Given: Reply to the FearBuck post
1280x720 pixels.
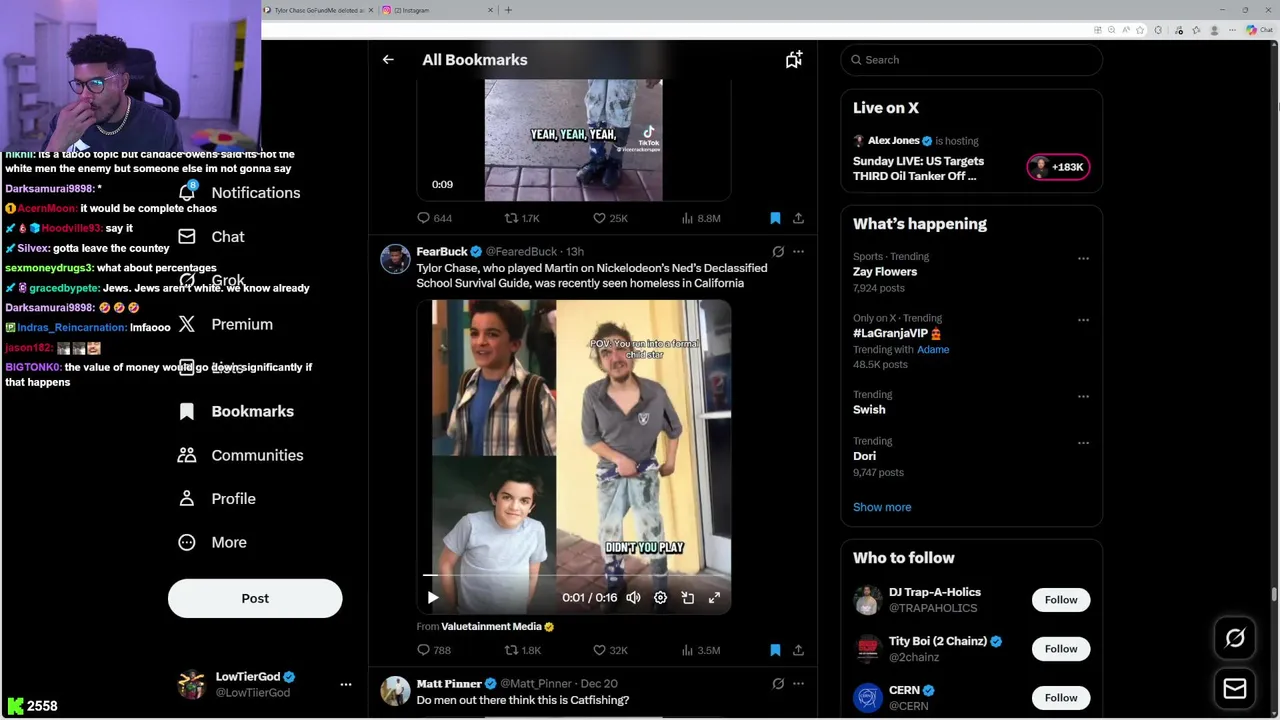Looking at the screenshot, I should tap(424, 650).
